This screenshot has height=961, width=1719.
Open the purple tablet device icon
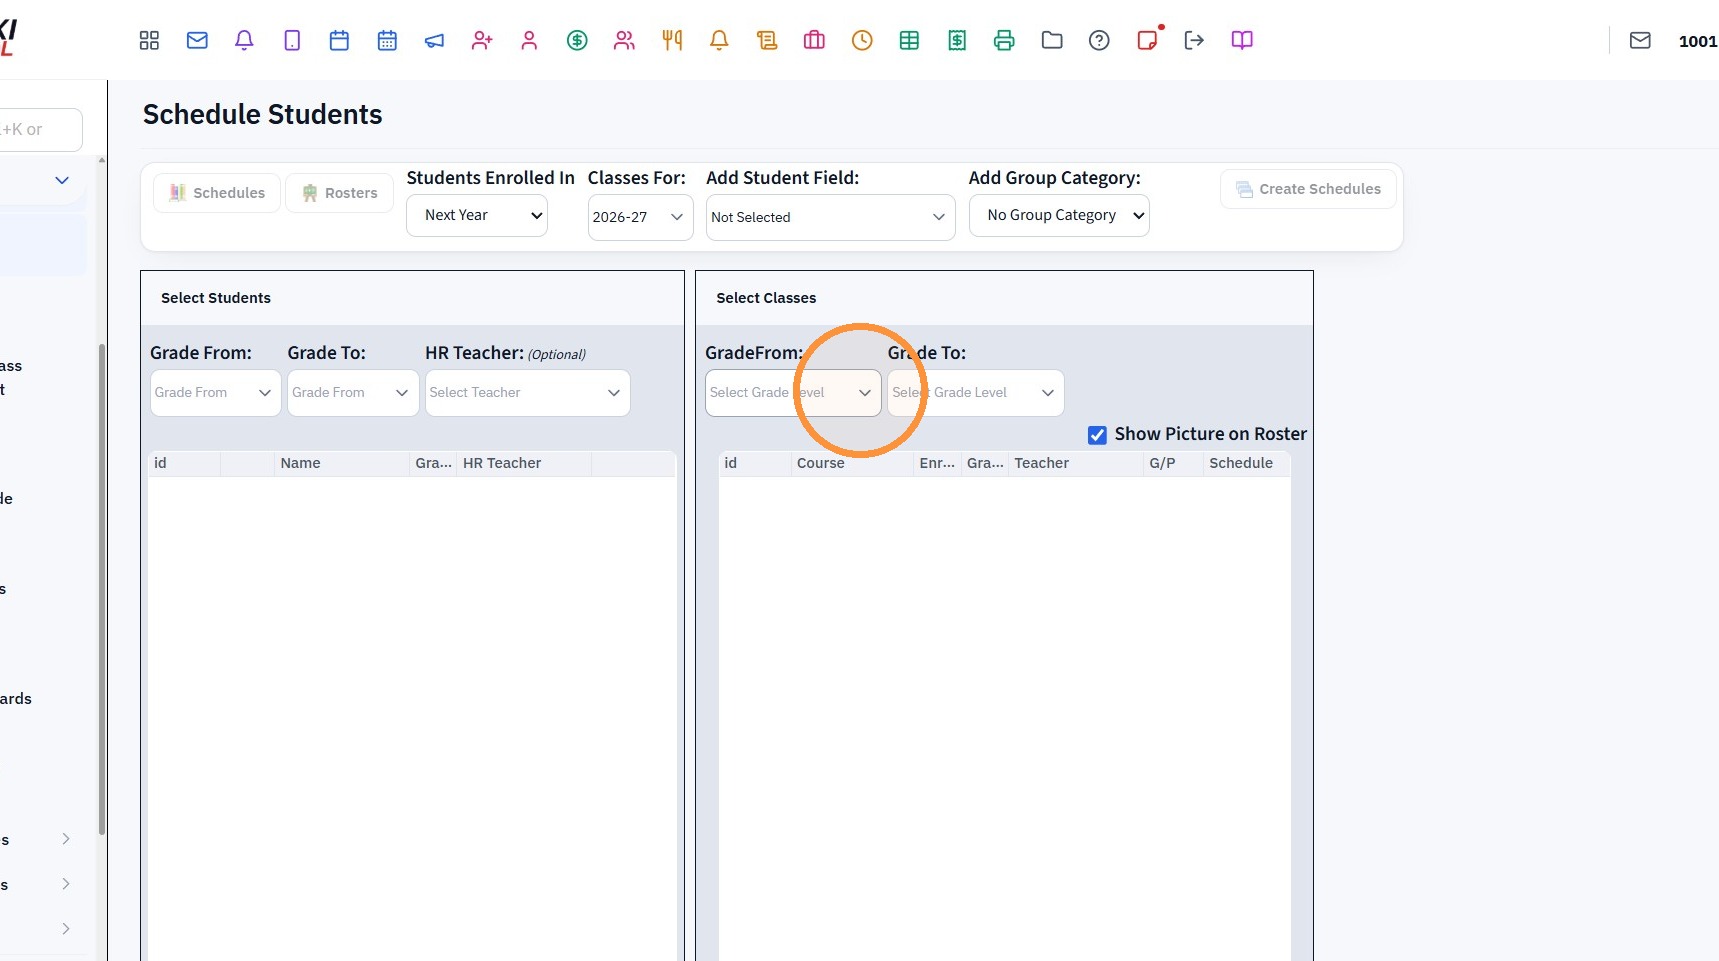(292, 40)
